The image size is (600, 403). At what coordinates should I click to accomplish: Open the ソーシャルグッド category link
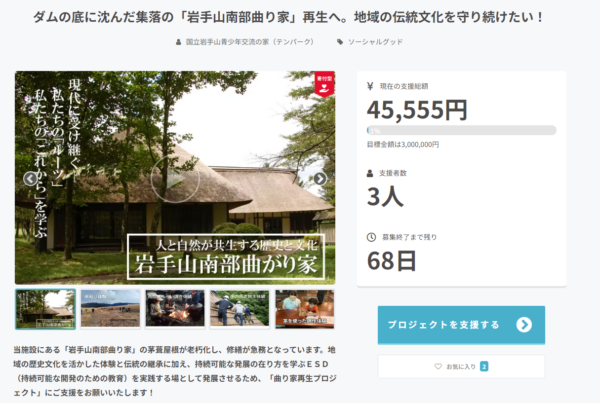375,42
